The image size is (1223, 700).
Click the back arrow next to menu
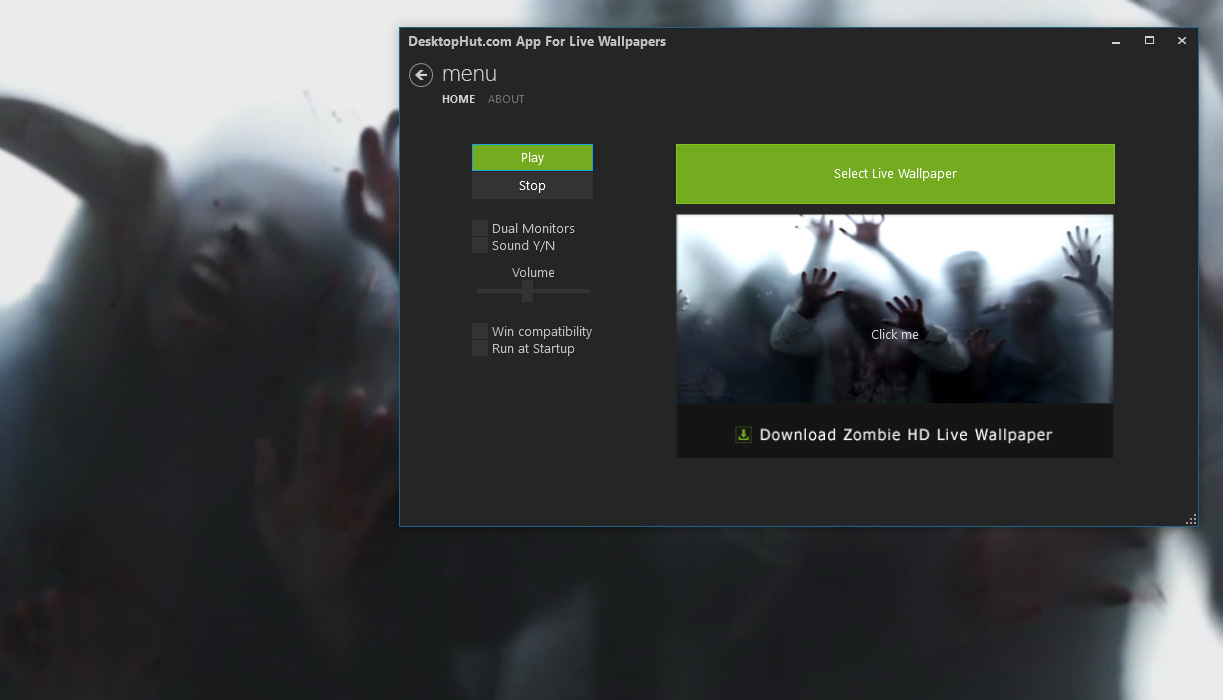421,75
